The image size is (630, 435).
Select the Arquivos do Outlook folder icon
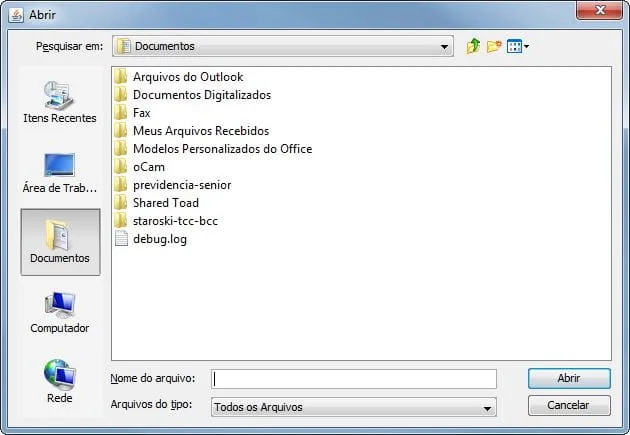pyautogui.click(x=121, y=76)
